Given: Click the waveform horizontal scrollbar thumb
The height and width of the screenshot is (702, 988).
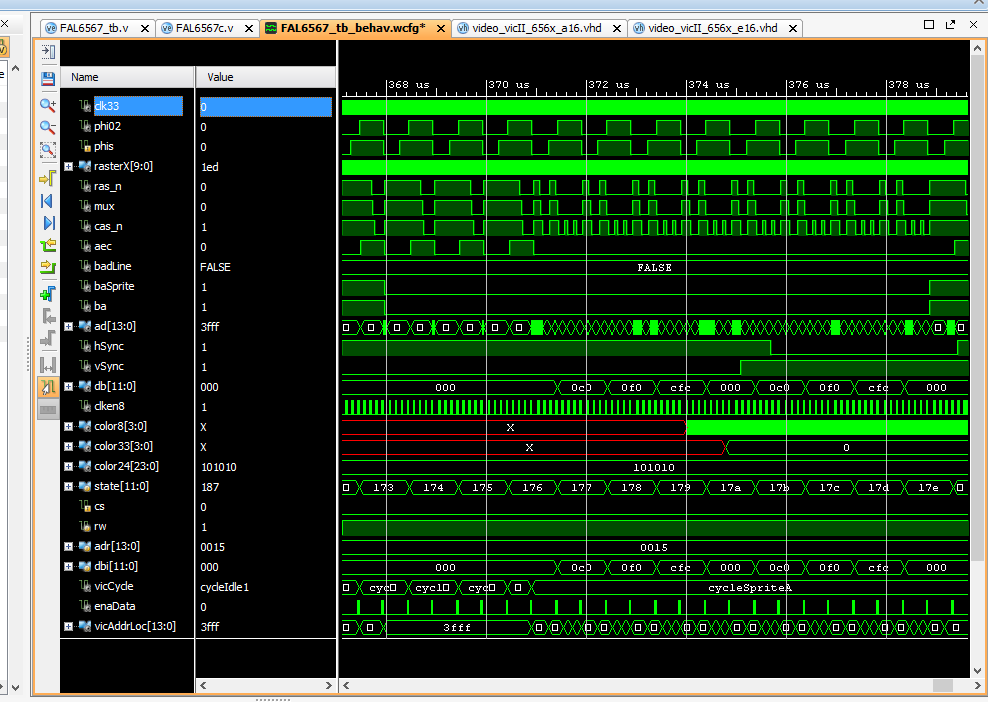Looking at the screenshot, I should tap(942, 685).
